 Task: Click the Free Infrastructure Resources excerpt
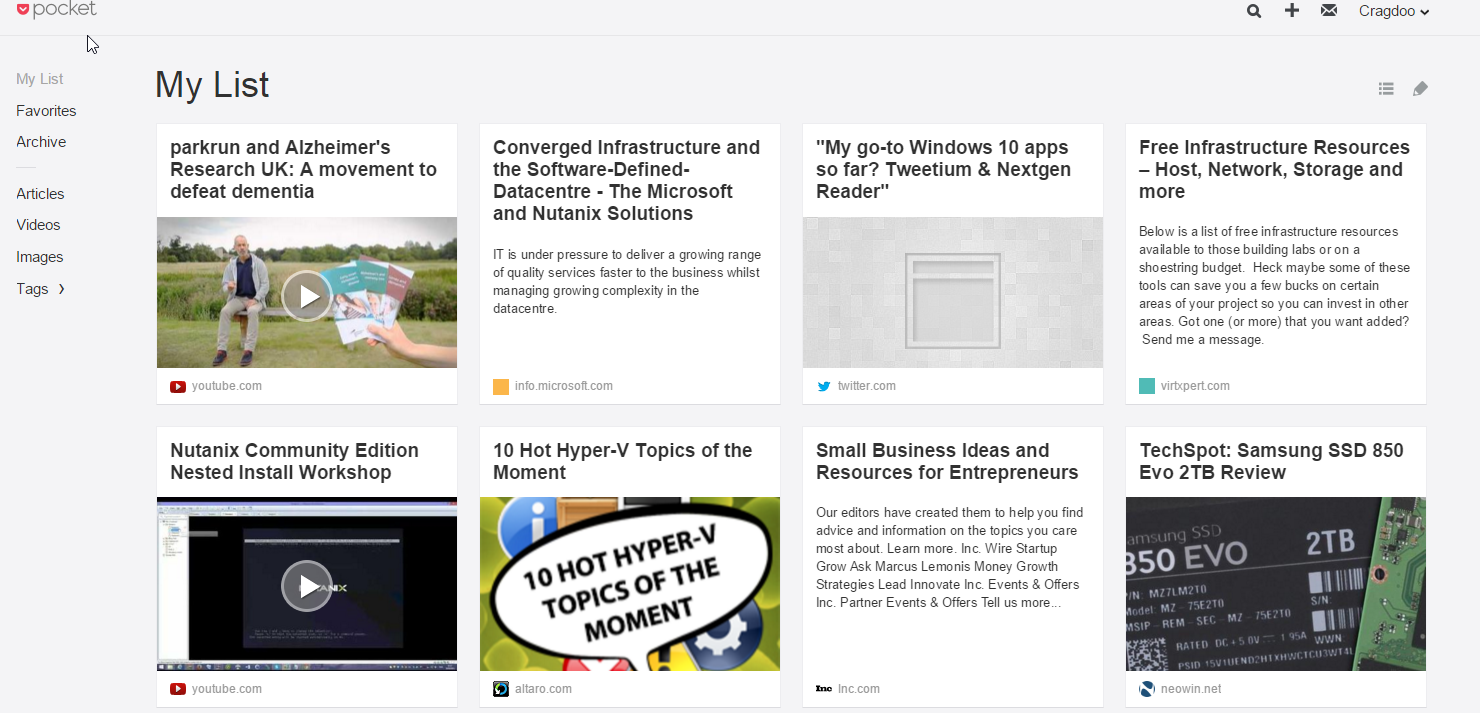pos(1275,286)
